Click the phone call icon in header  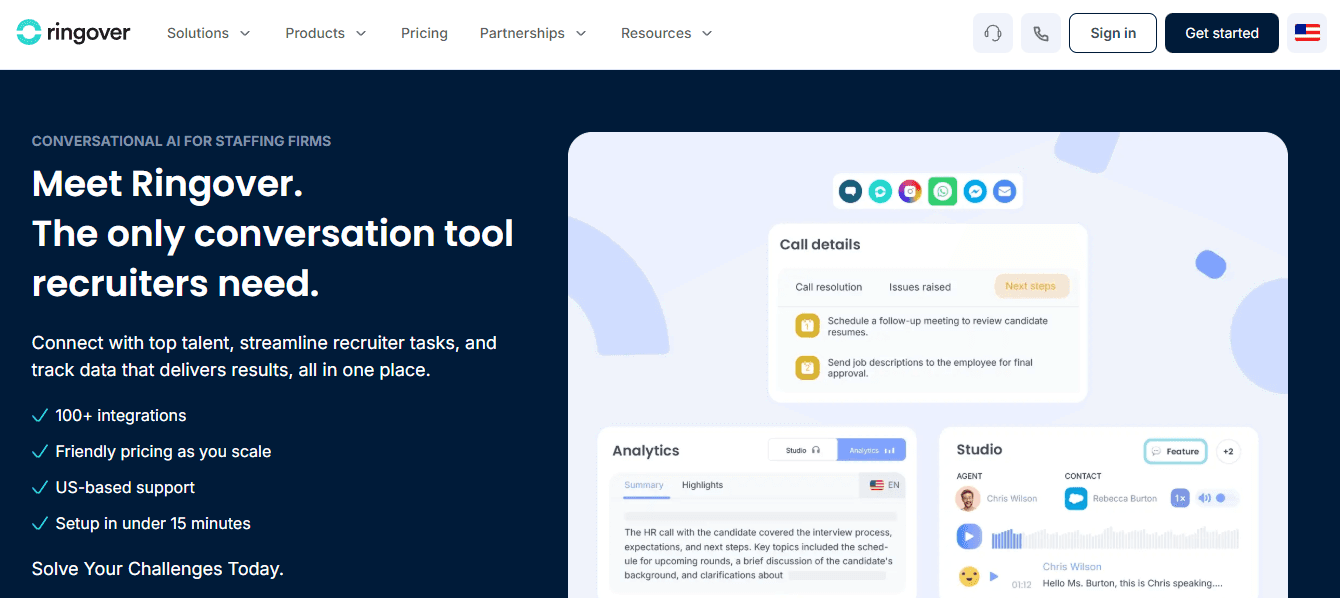[x=1041, y=33]
